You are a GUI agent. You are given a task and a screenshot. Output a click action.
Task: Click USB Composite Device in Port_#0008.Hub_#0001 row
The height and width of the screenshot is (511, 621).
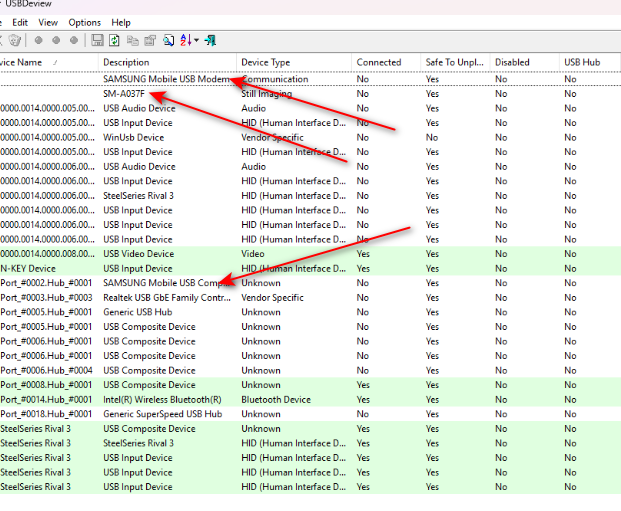coord(149,385)
